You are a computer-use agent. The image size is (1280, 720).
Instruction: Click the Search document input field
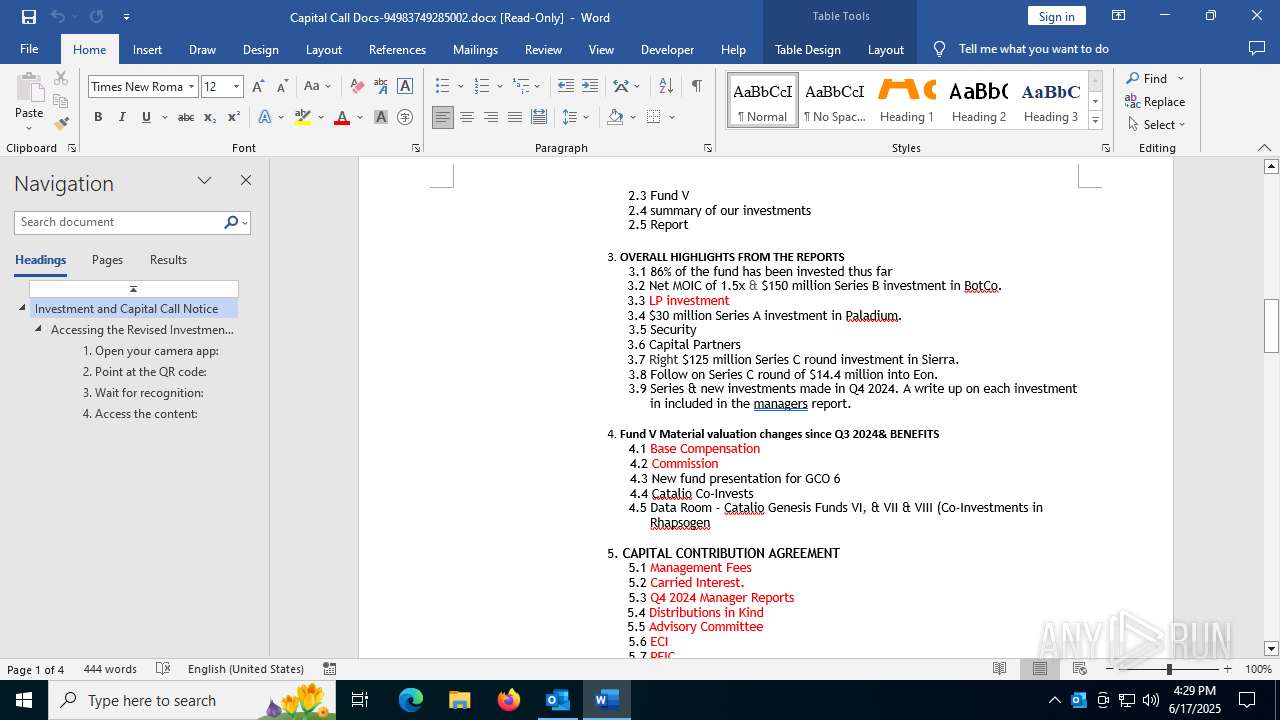coord(120,222)
